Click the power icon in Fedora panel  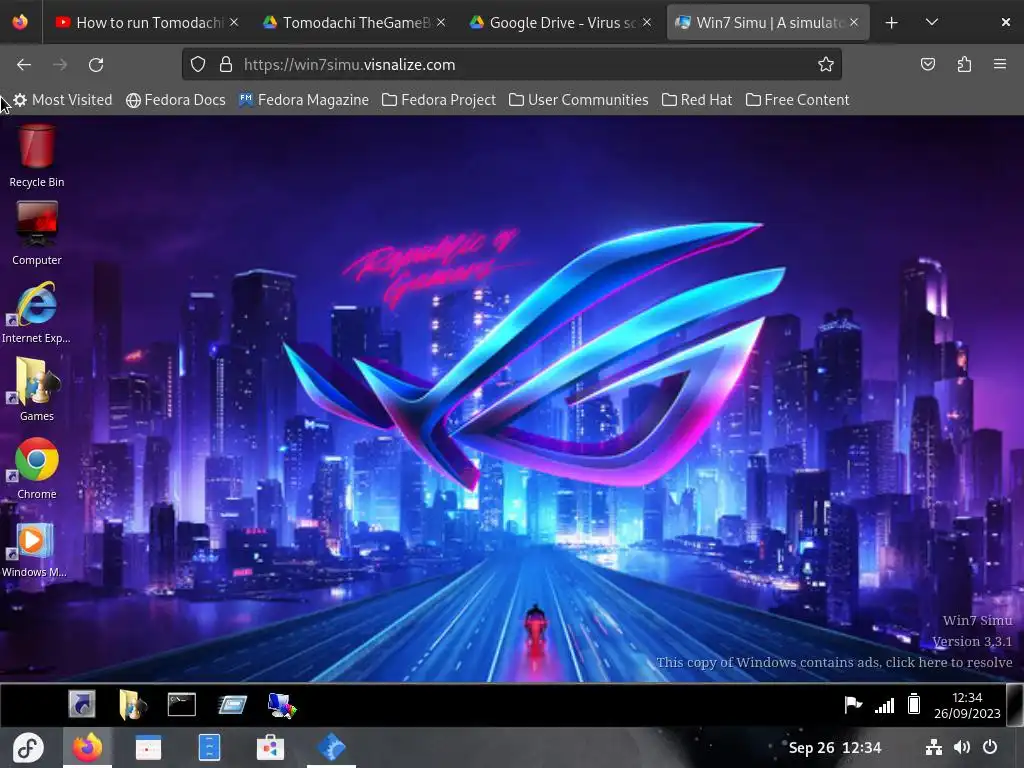(x=990, y=747)
